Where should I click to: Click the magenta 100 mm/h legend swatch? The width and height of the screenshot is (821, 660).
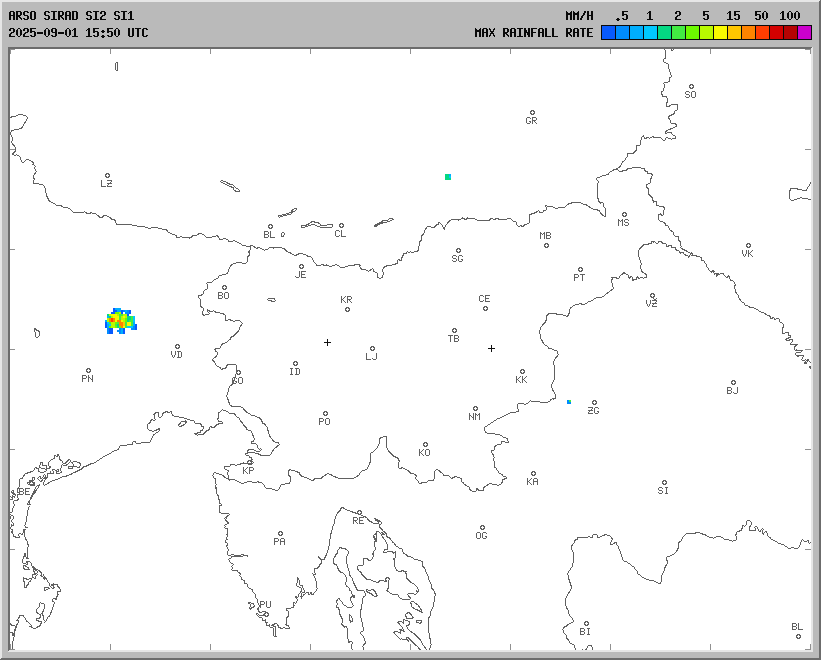tap(804, 32)
